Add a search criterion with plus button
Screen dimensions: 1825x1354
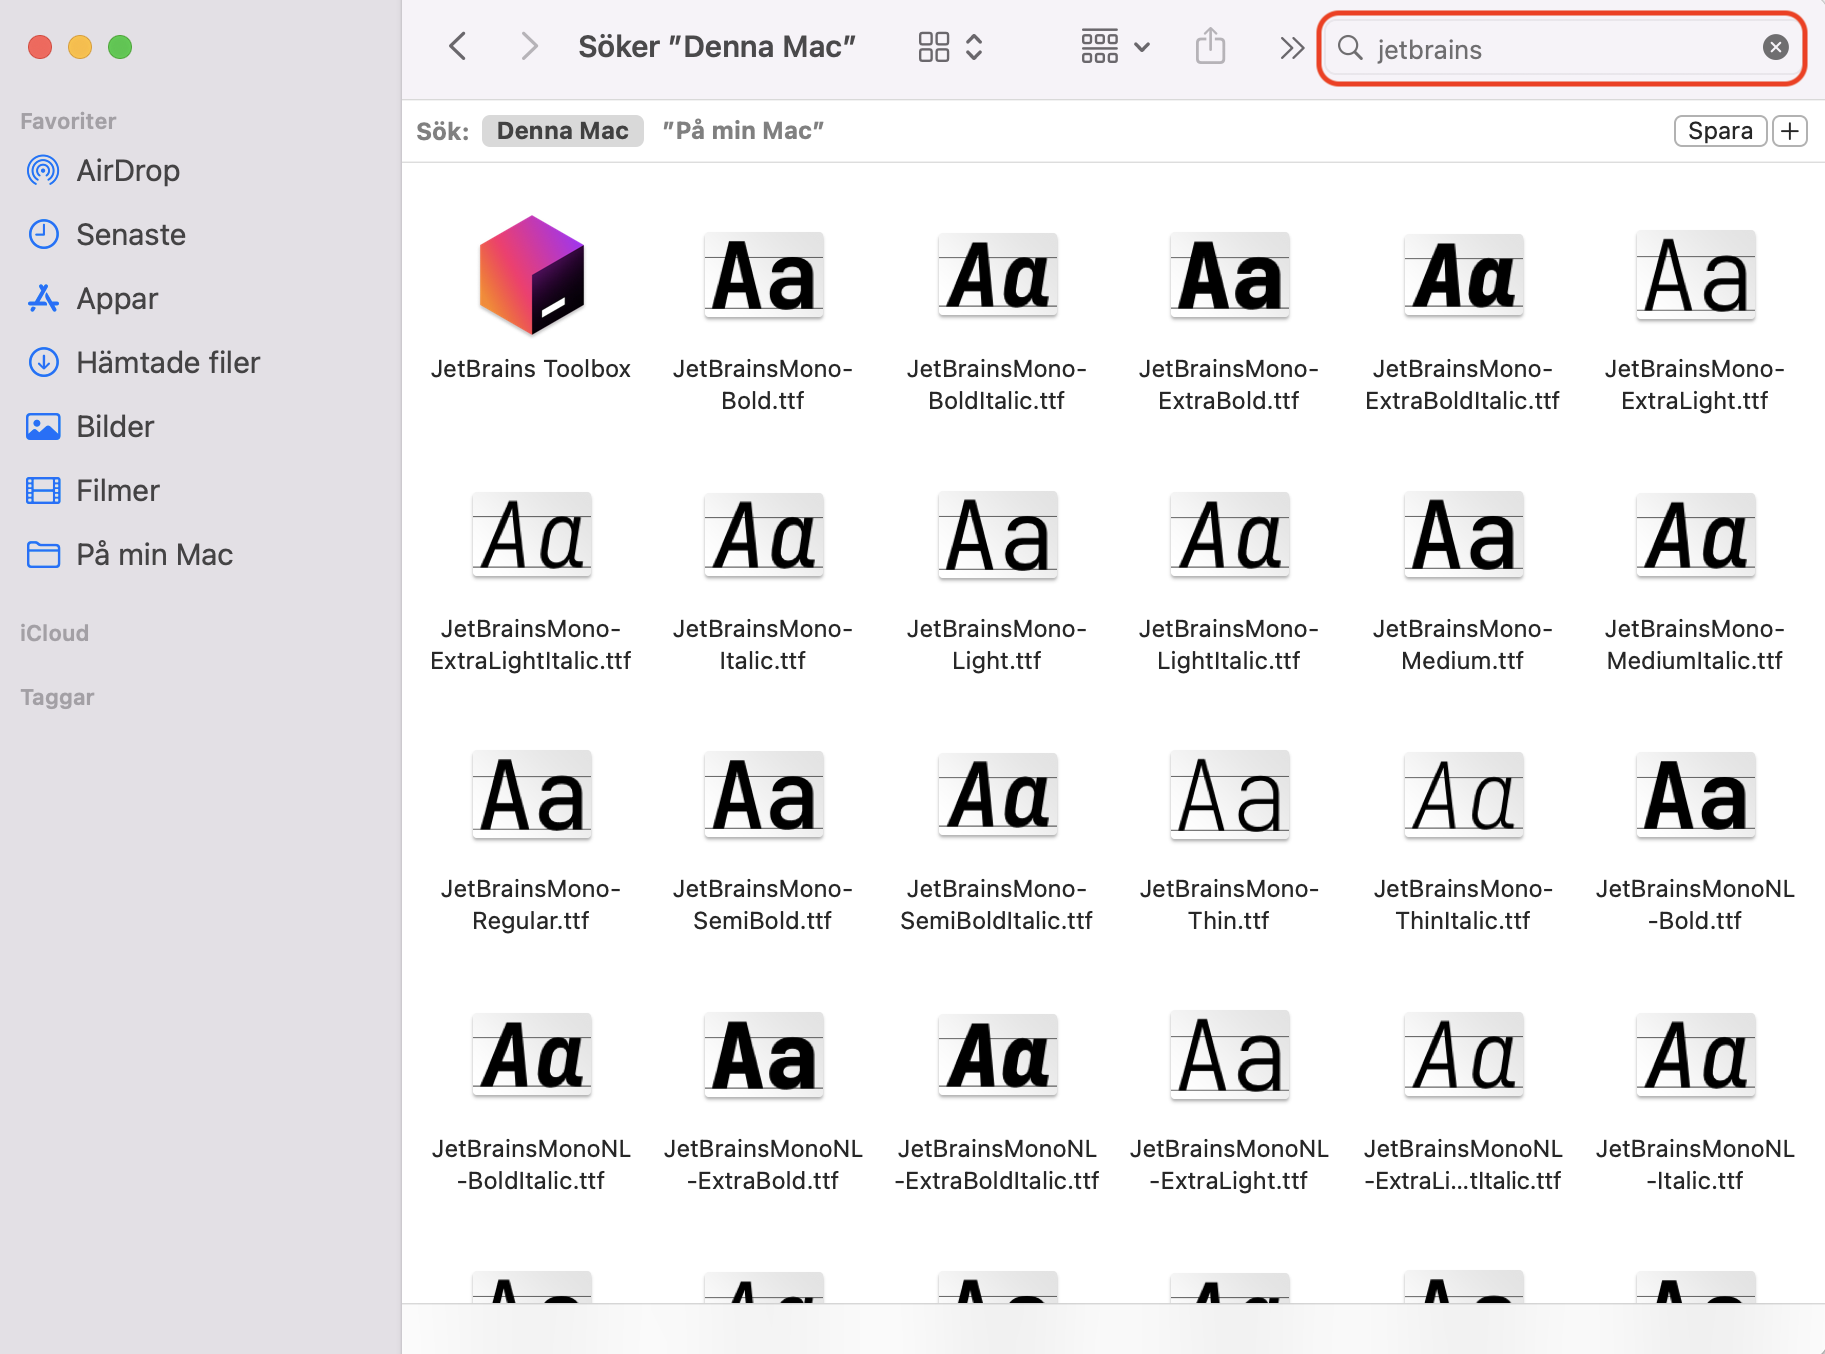click(x=1790, y=131)
